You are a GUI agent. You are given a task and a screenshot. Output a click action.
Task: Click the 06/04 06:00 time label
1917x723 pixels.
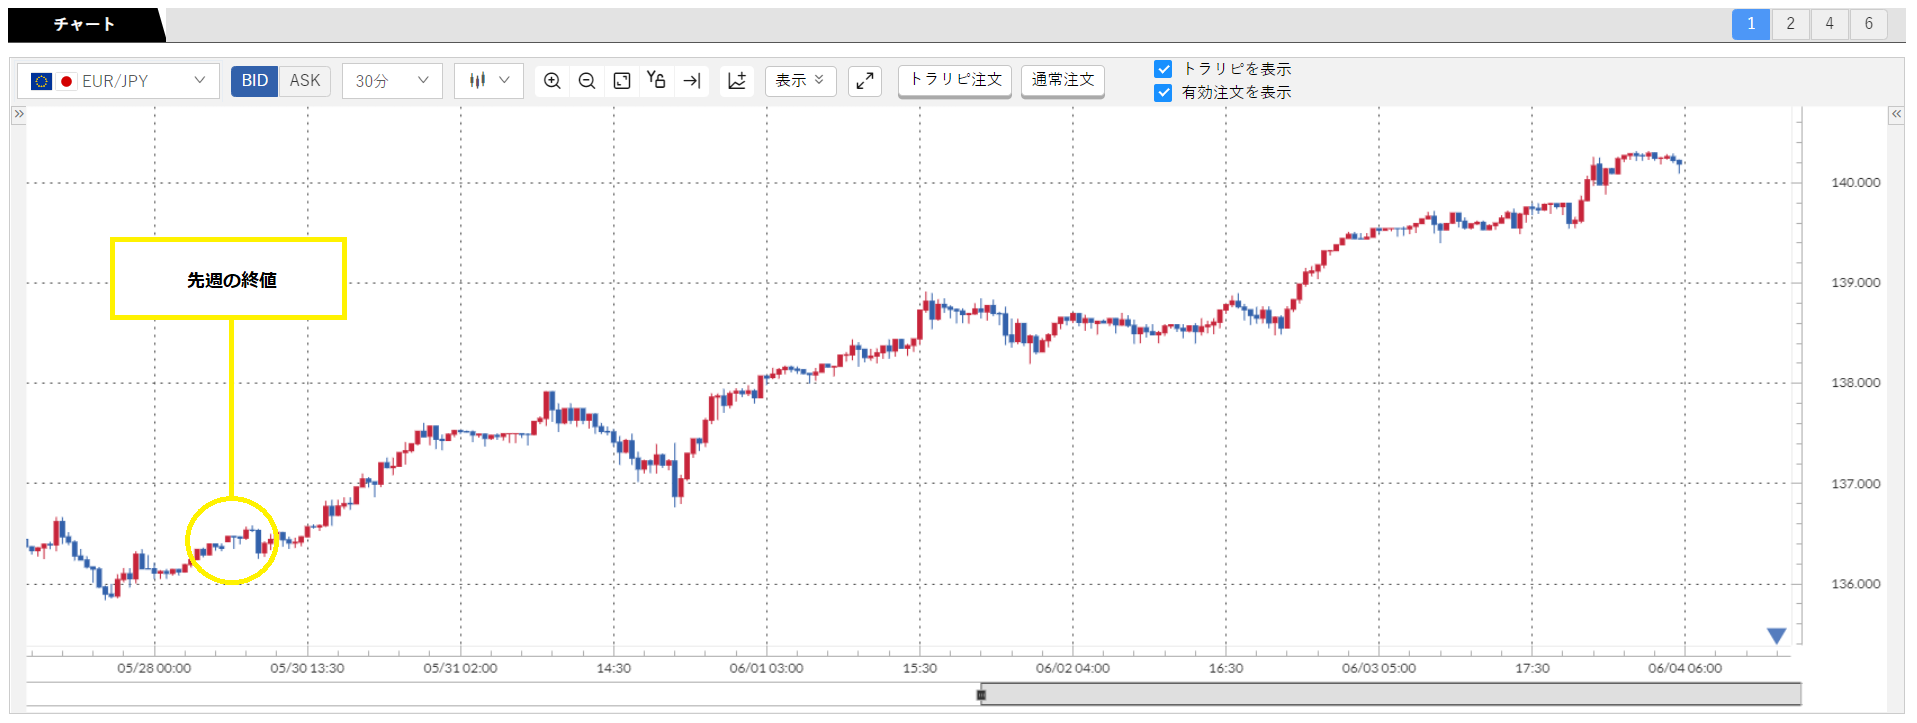[x=1685, y=668]
